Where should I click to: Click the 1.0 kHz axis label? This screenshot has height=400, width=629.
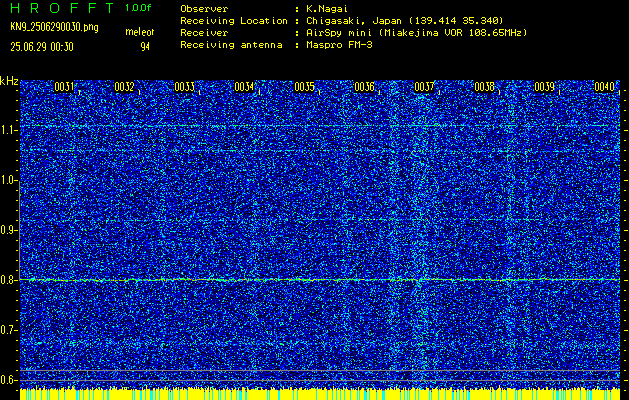[8, 180]
